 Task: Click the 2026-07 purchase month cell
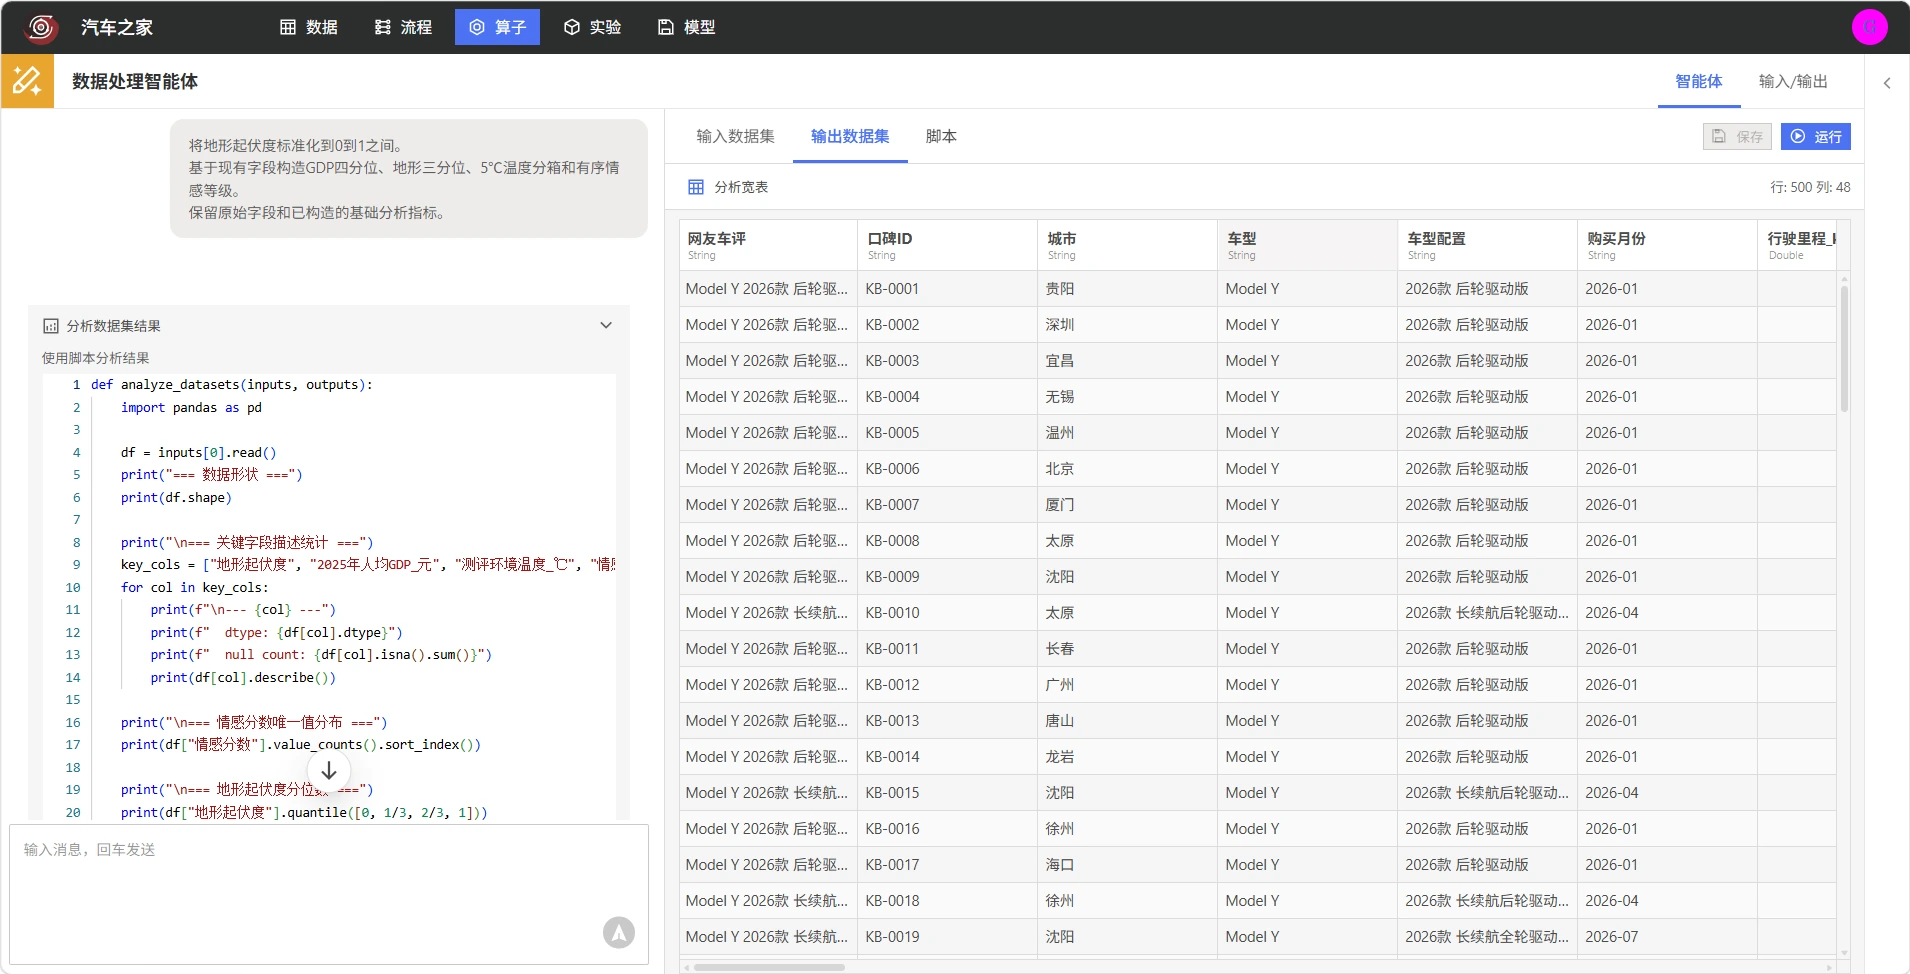pyautogui.click(x=1668, y=937)
